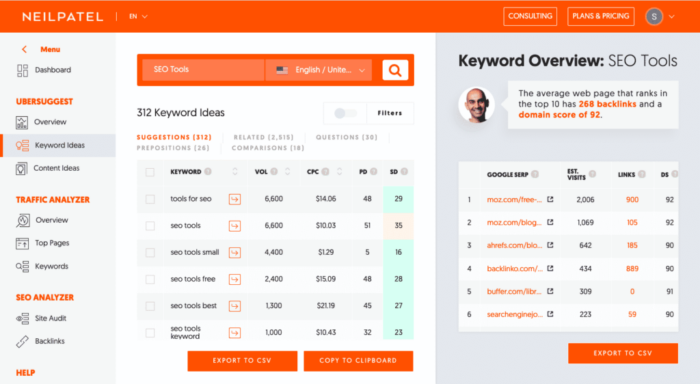700x384 pixels.
Task: Open the Traffic Analyzer Overview icon
Action: click(x=23, y=220)
